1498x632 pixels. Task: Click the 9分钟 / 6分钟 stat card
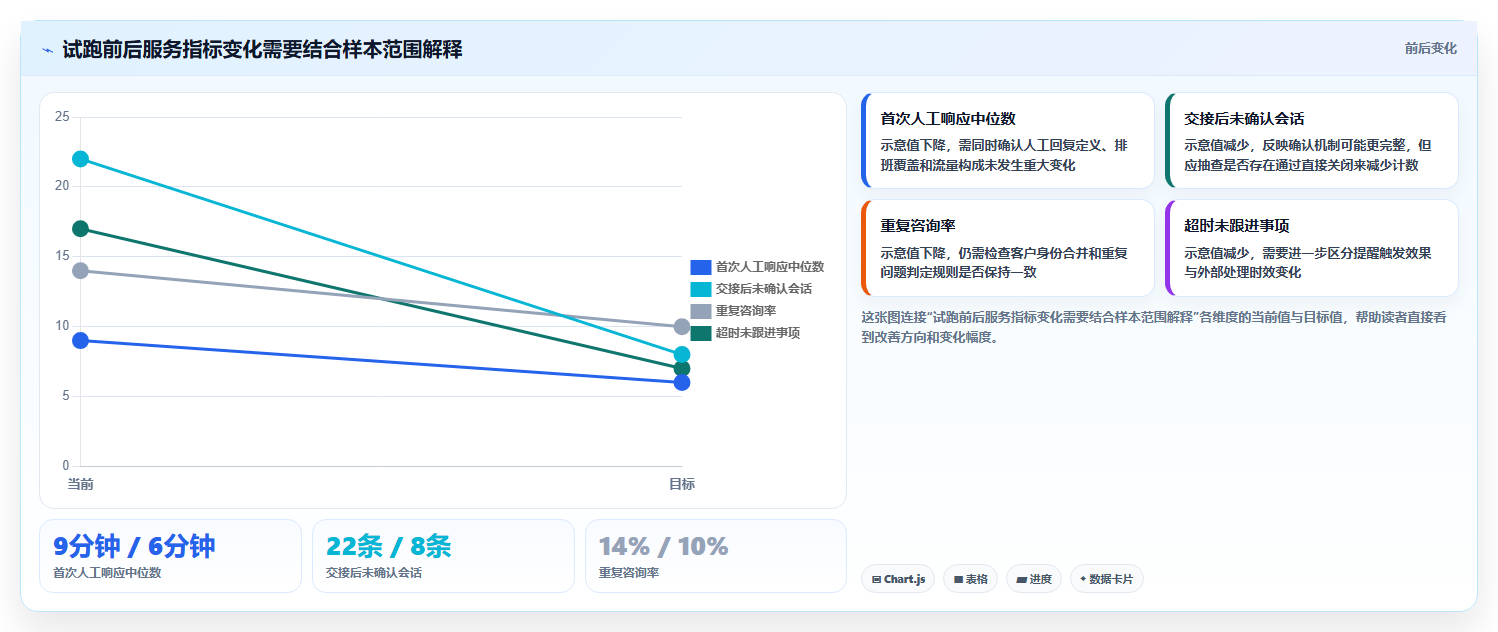pos(170,556)
